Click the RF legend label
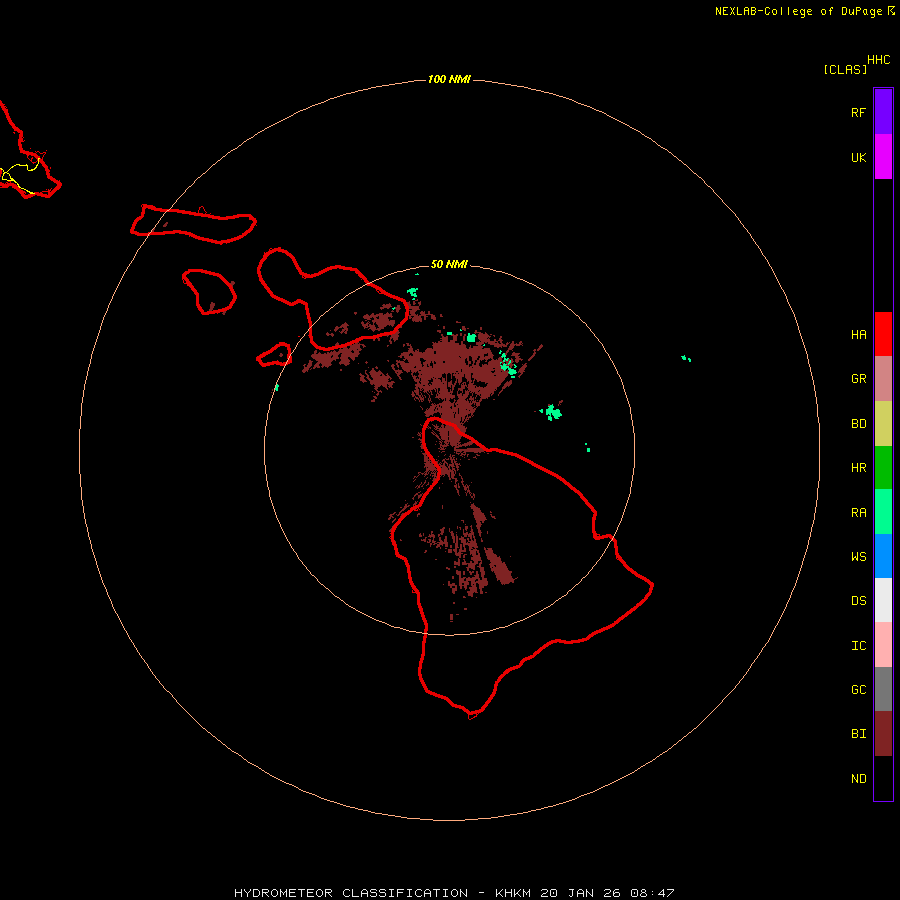The image size is (900, 900). [858, 112]
